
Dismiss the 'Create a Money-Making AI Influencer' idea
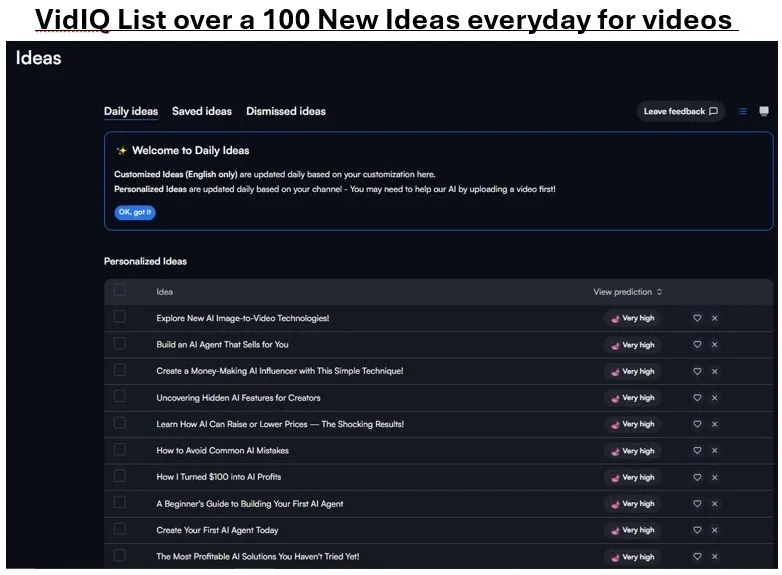[x=715, y=372]
